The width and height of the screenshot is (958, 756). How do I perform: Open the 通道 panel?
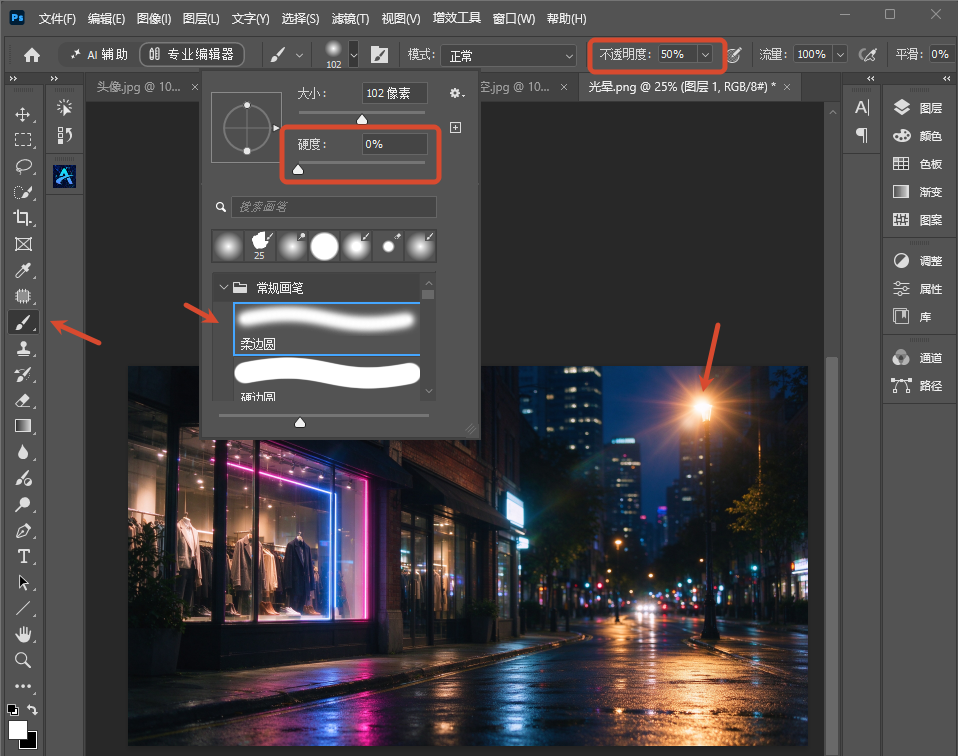tap(918, 358)
